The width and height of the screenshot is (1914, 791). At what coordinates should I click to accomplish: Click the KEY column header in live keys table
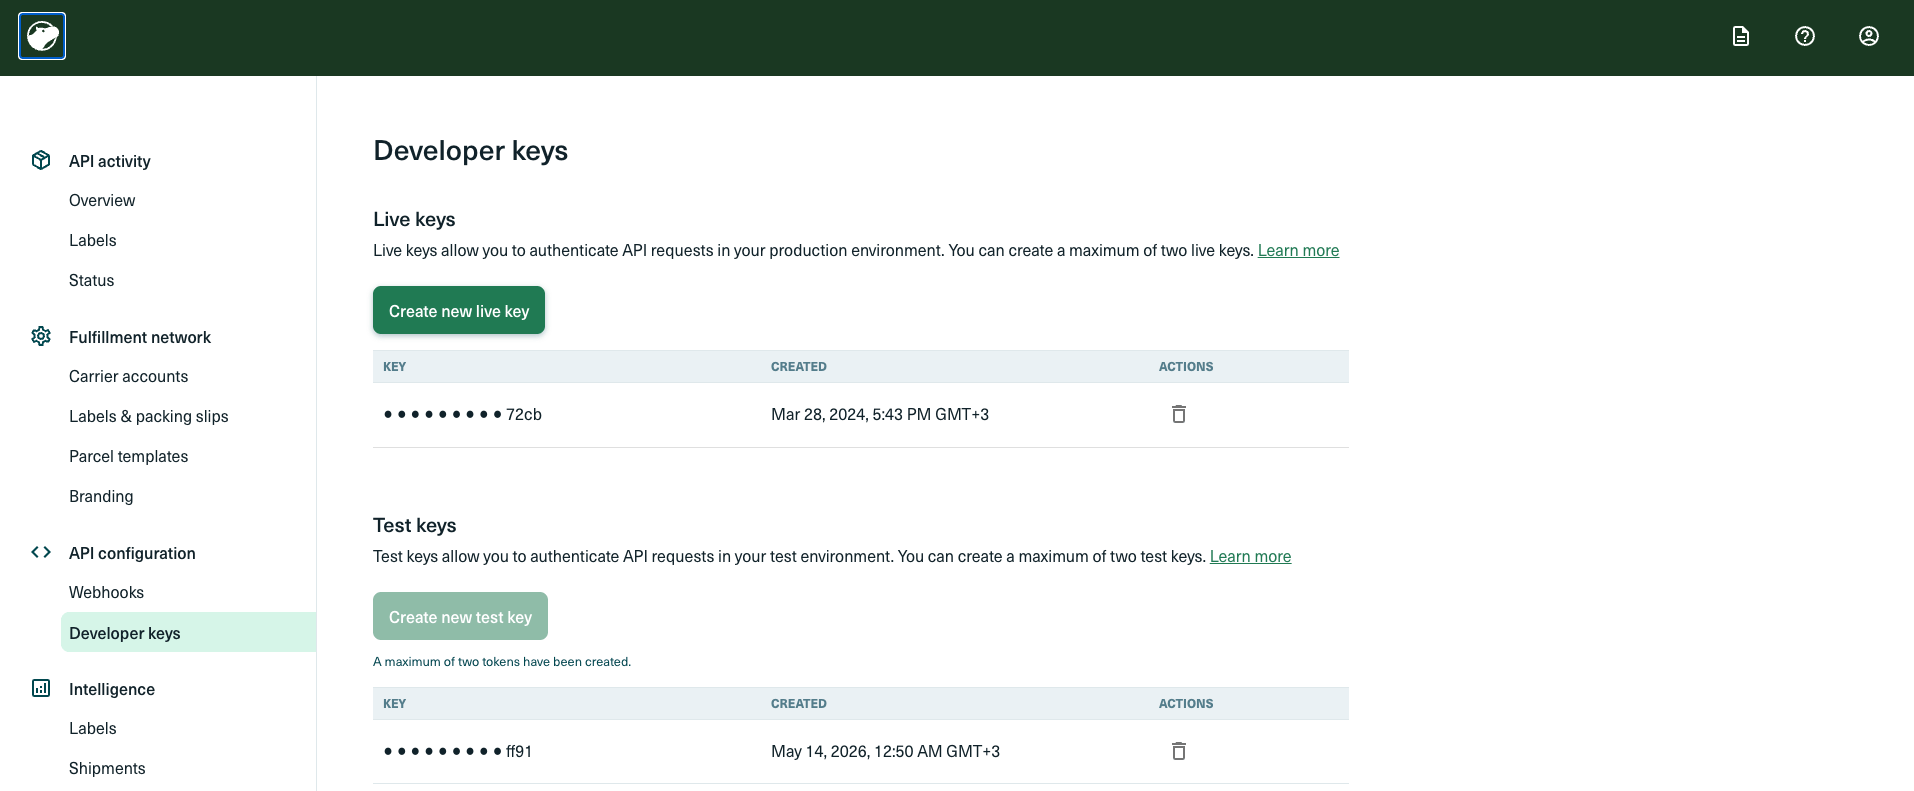[395, 367]
